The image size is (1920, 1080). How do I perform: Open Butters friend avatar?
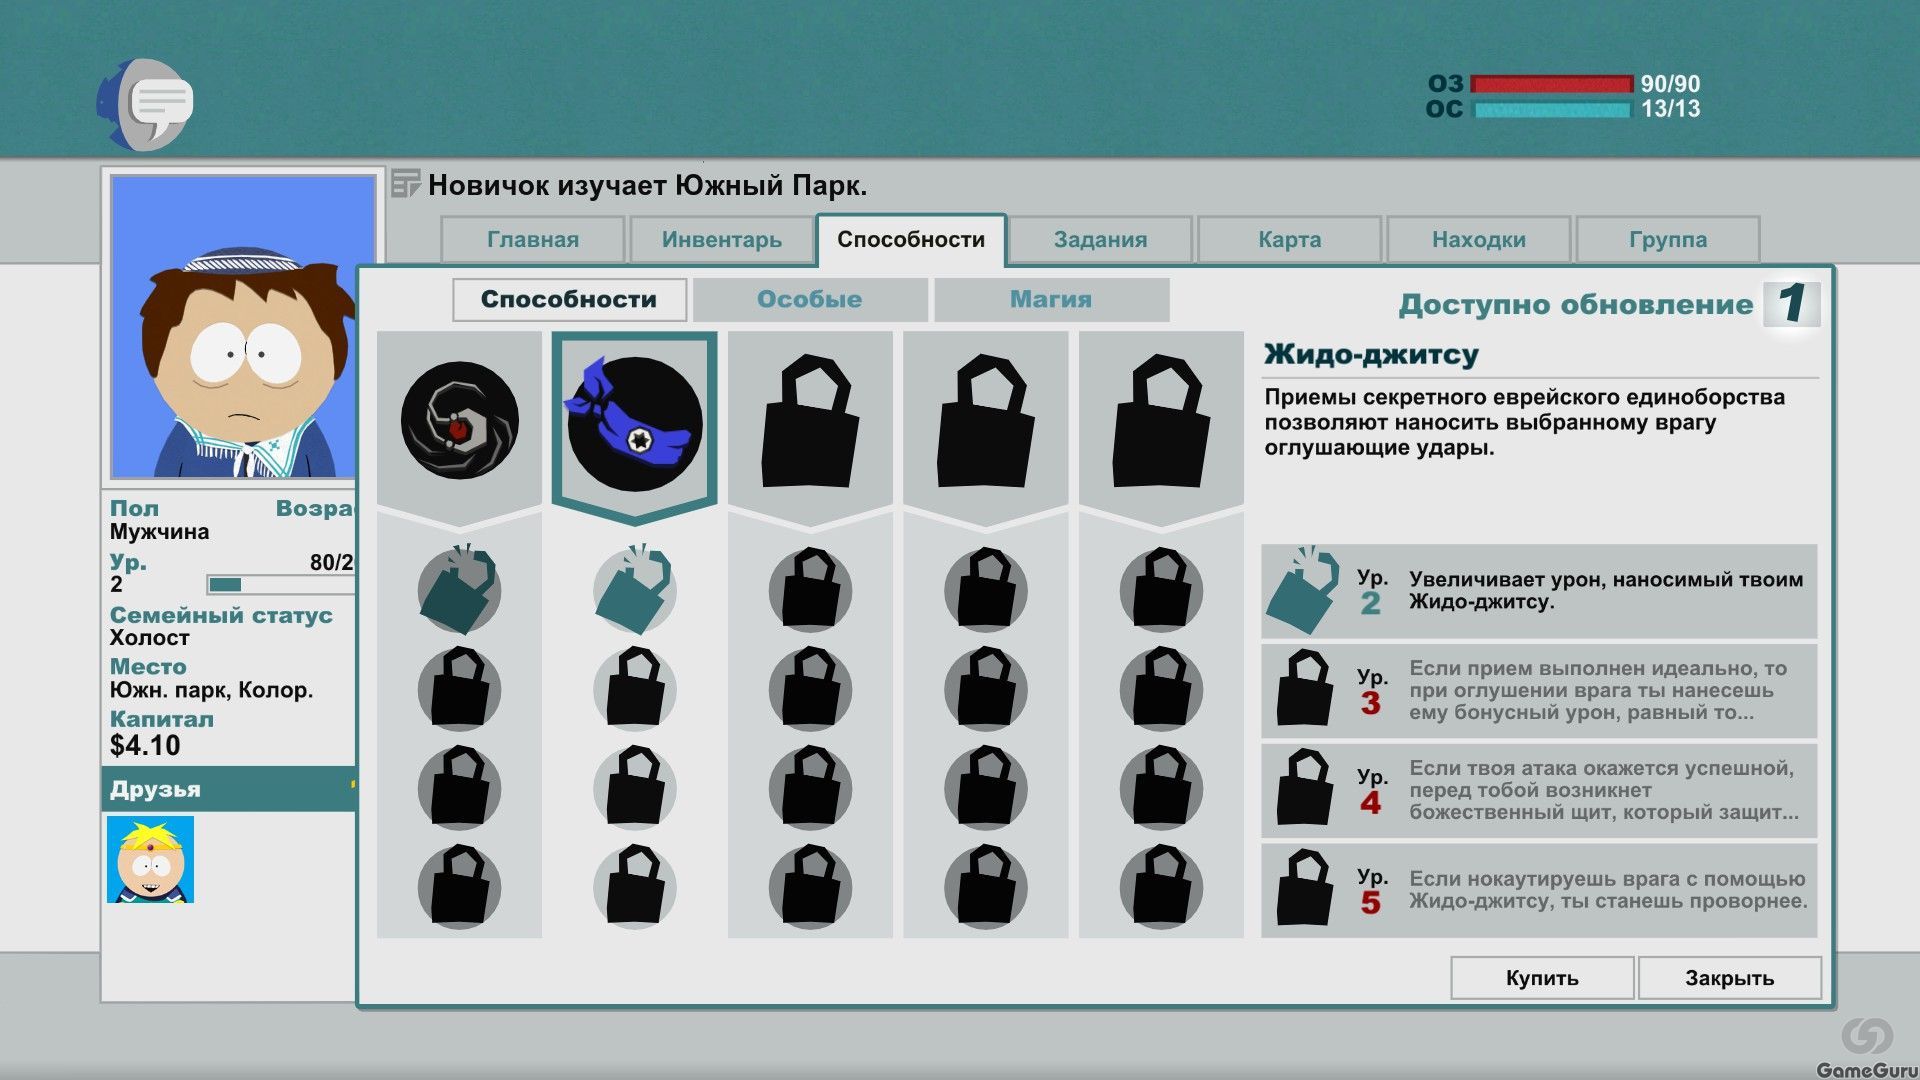pyautogui.click(x=150, y=859)
